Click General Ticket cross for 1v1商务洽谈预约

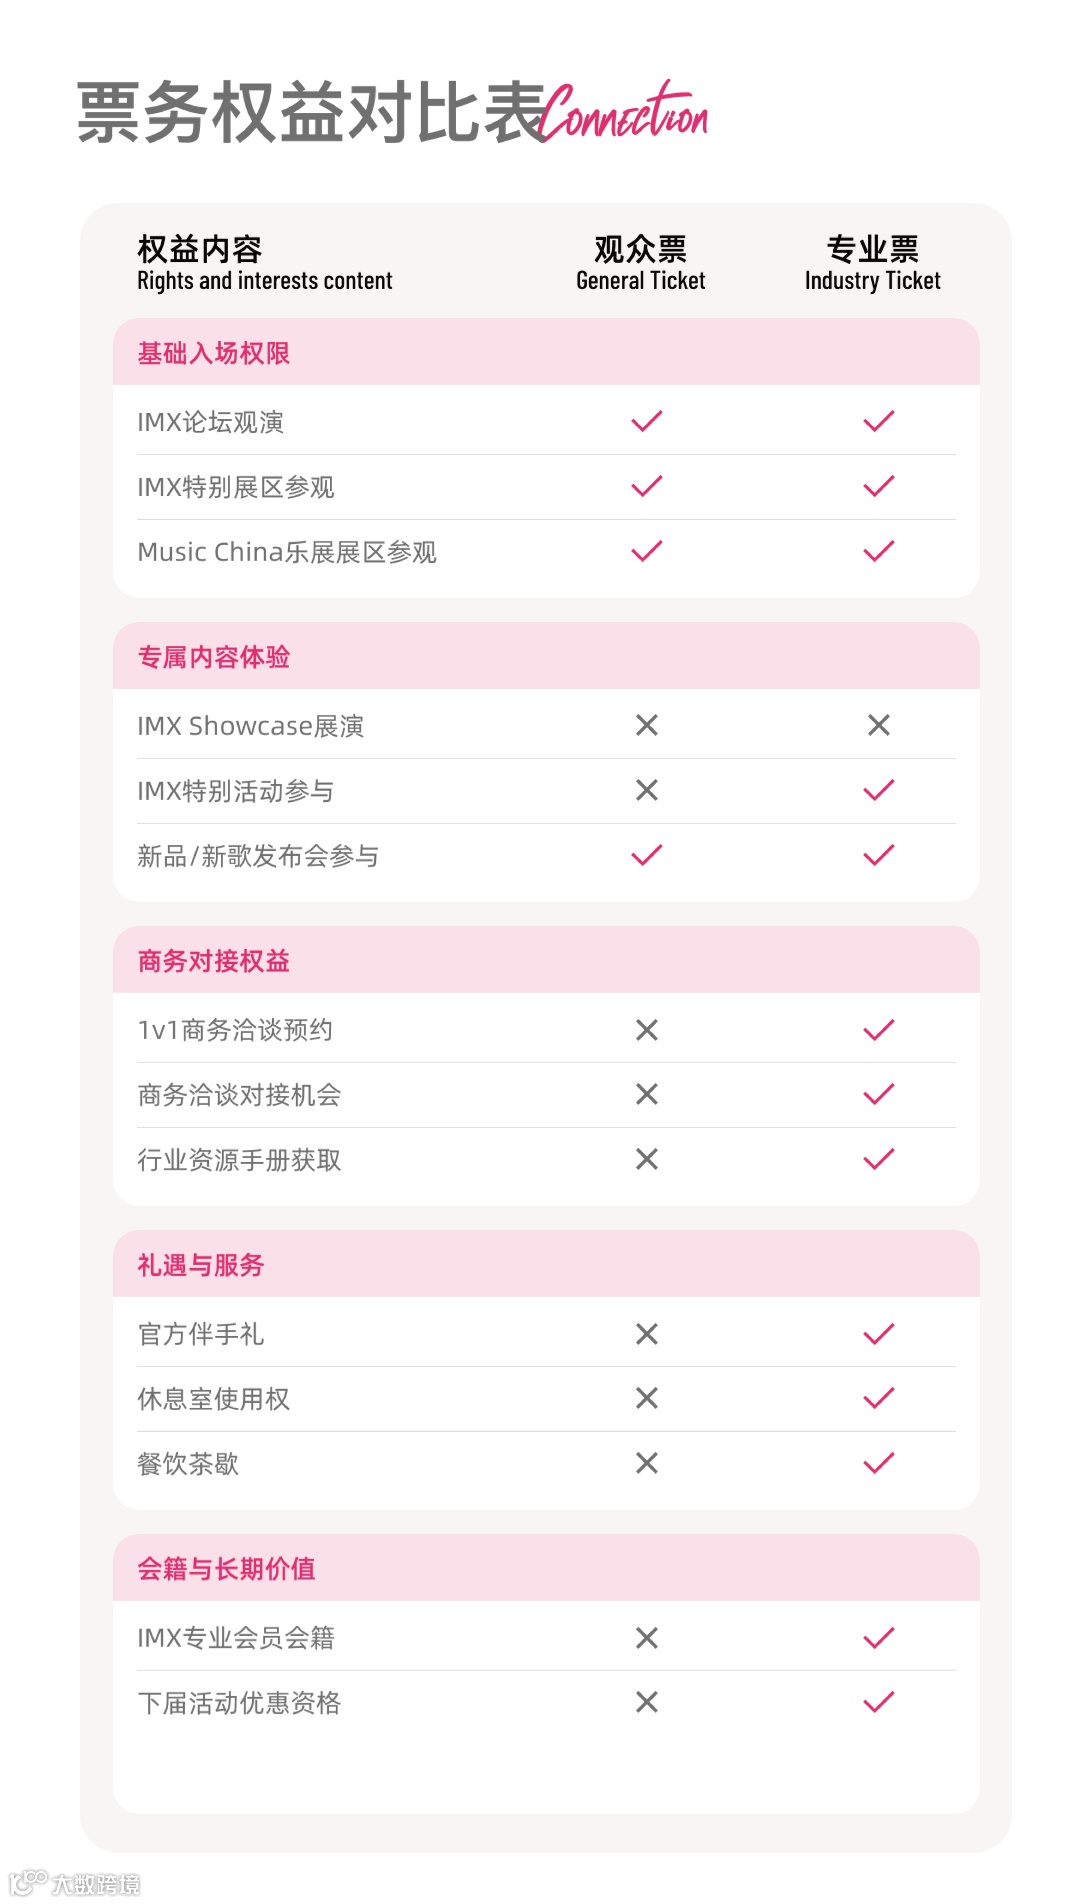tap(647, 1030)
